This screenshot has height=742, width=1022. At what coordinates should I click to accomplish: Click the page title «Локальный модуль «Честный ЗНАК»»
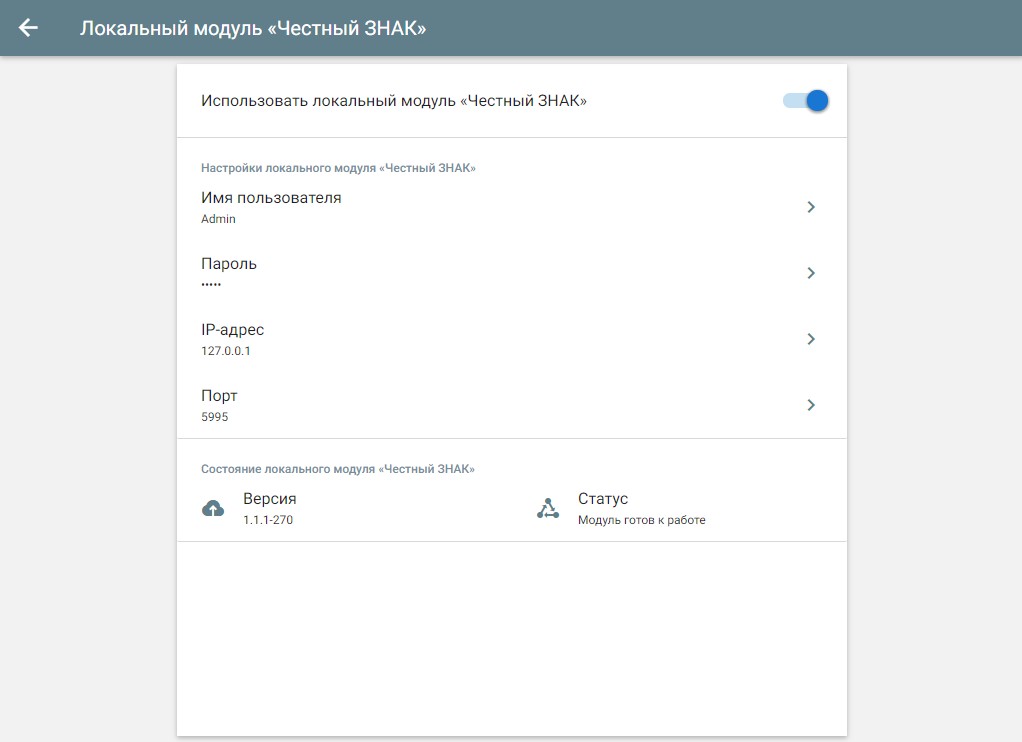coord(253,28)
